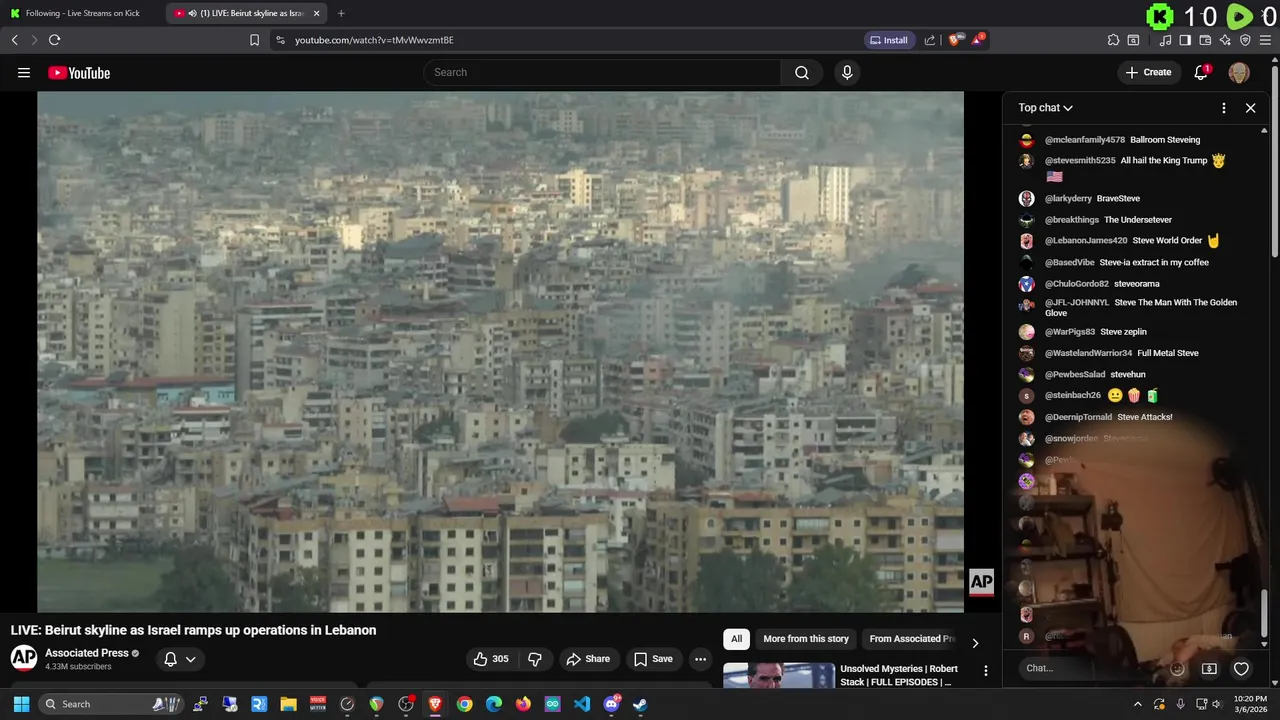Open live chat more options menu
Viewport: 1280px width, 720px height.
tap(1223, 108)
